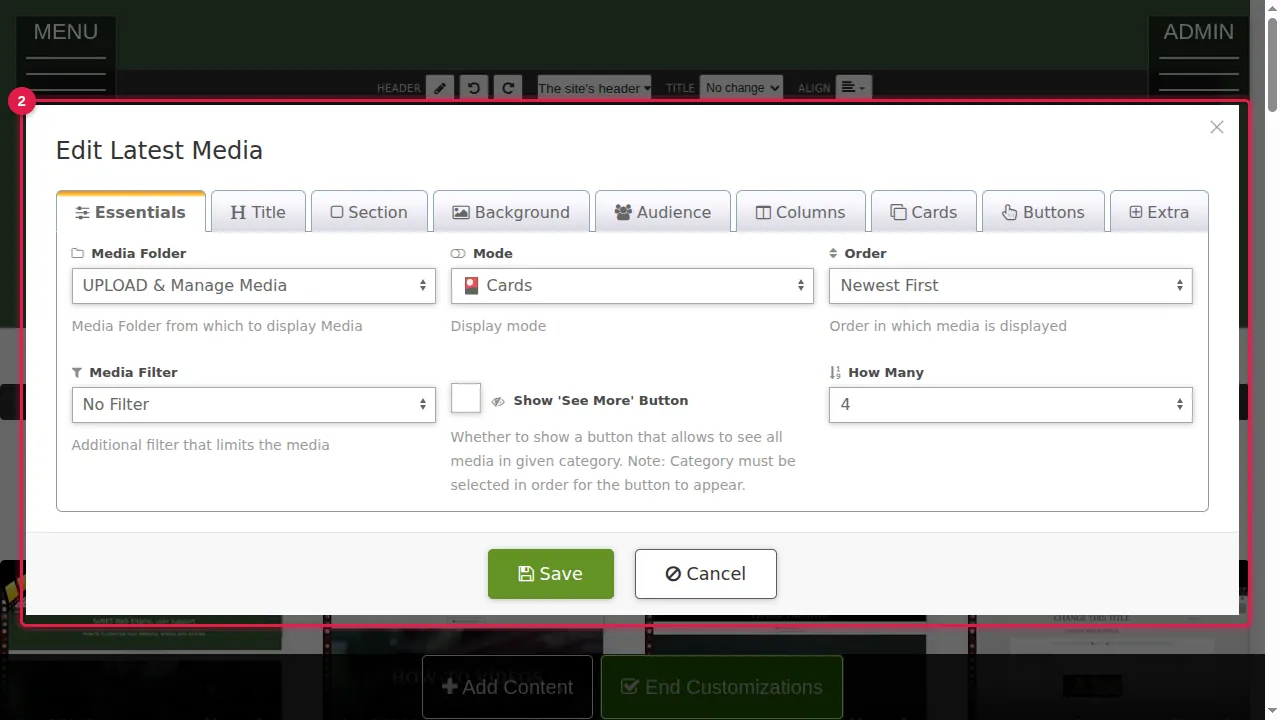Open the Align dropdown in header toolbar

pyautogui.click(x=854, y=88)
